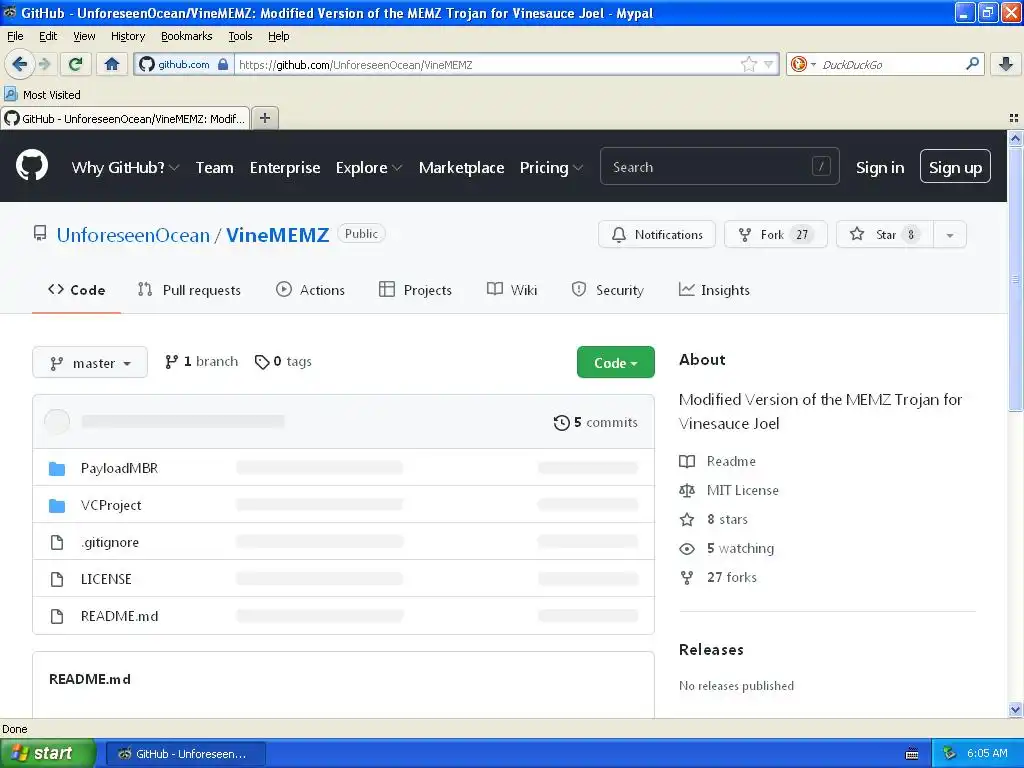
Task: Open the master branch selector
Action: pos(90,362)
